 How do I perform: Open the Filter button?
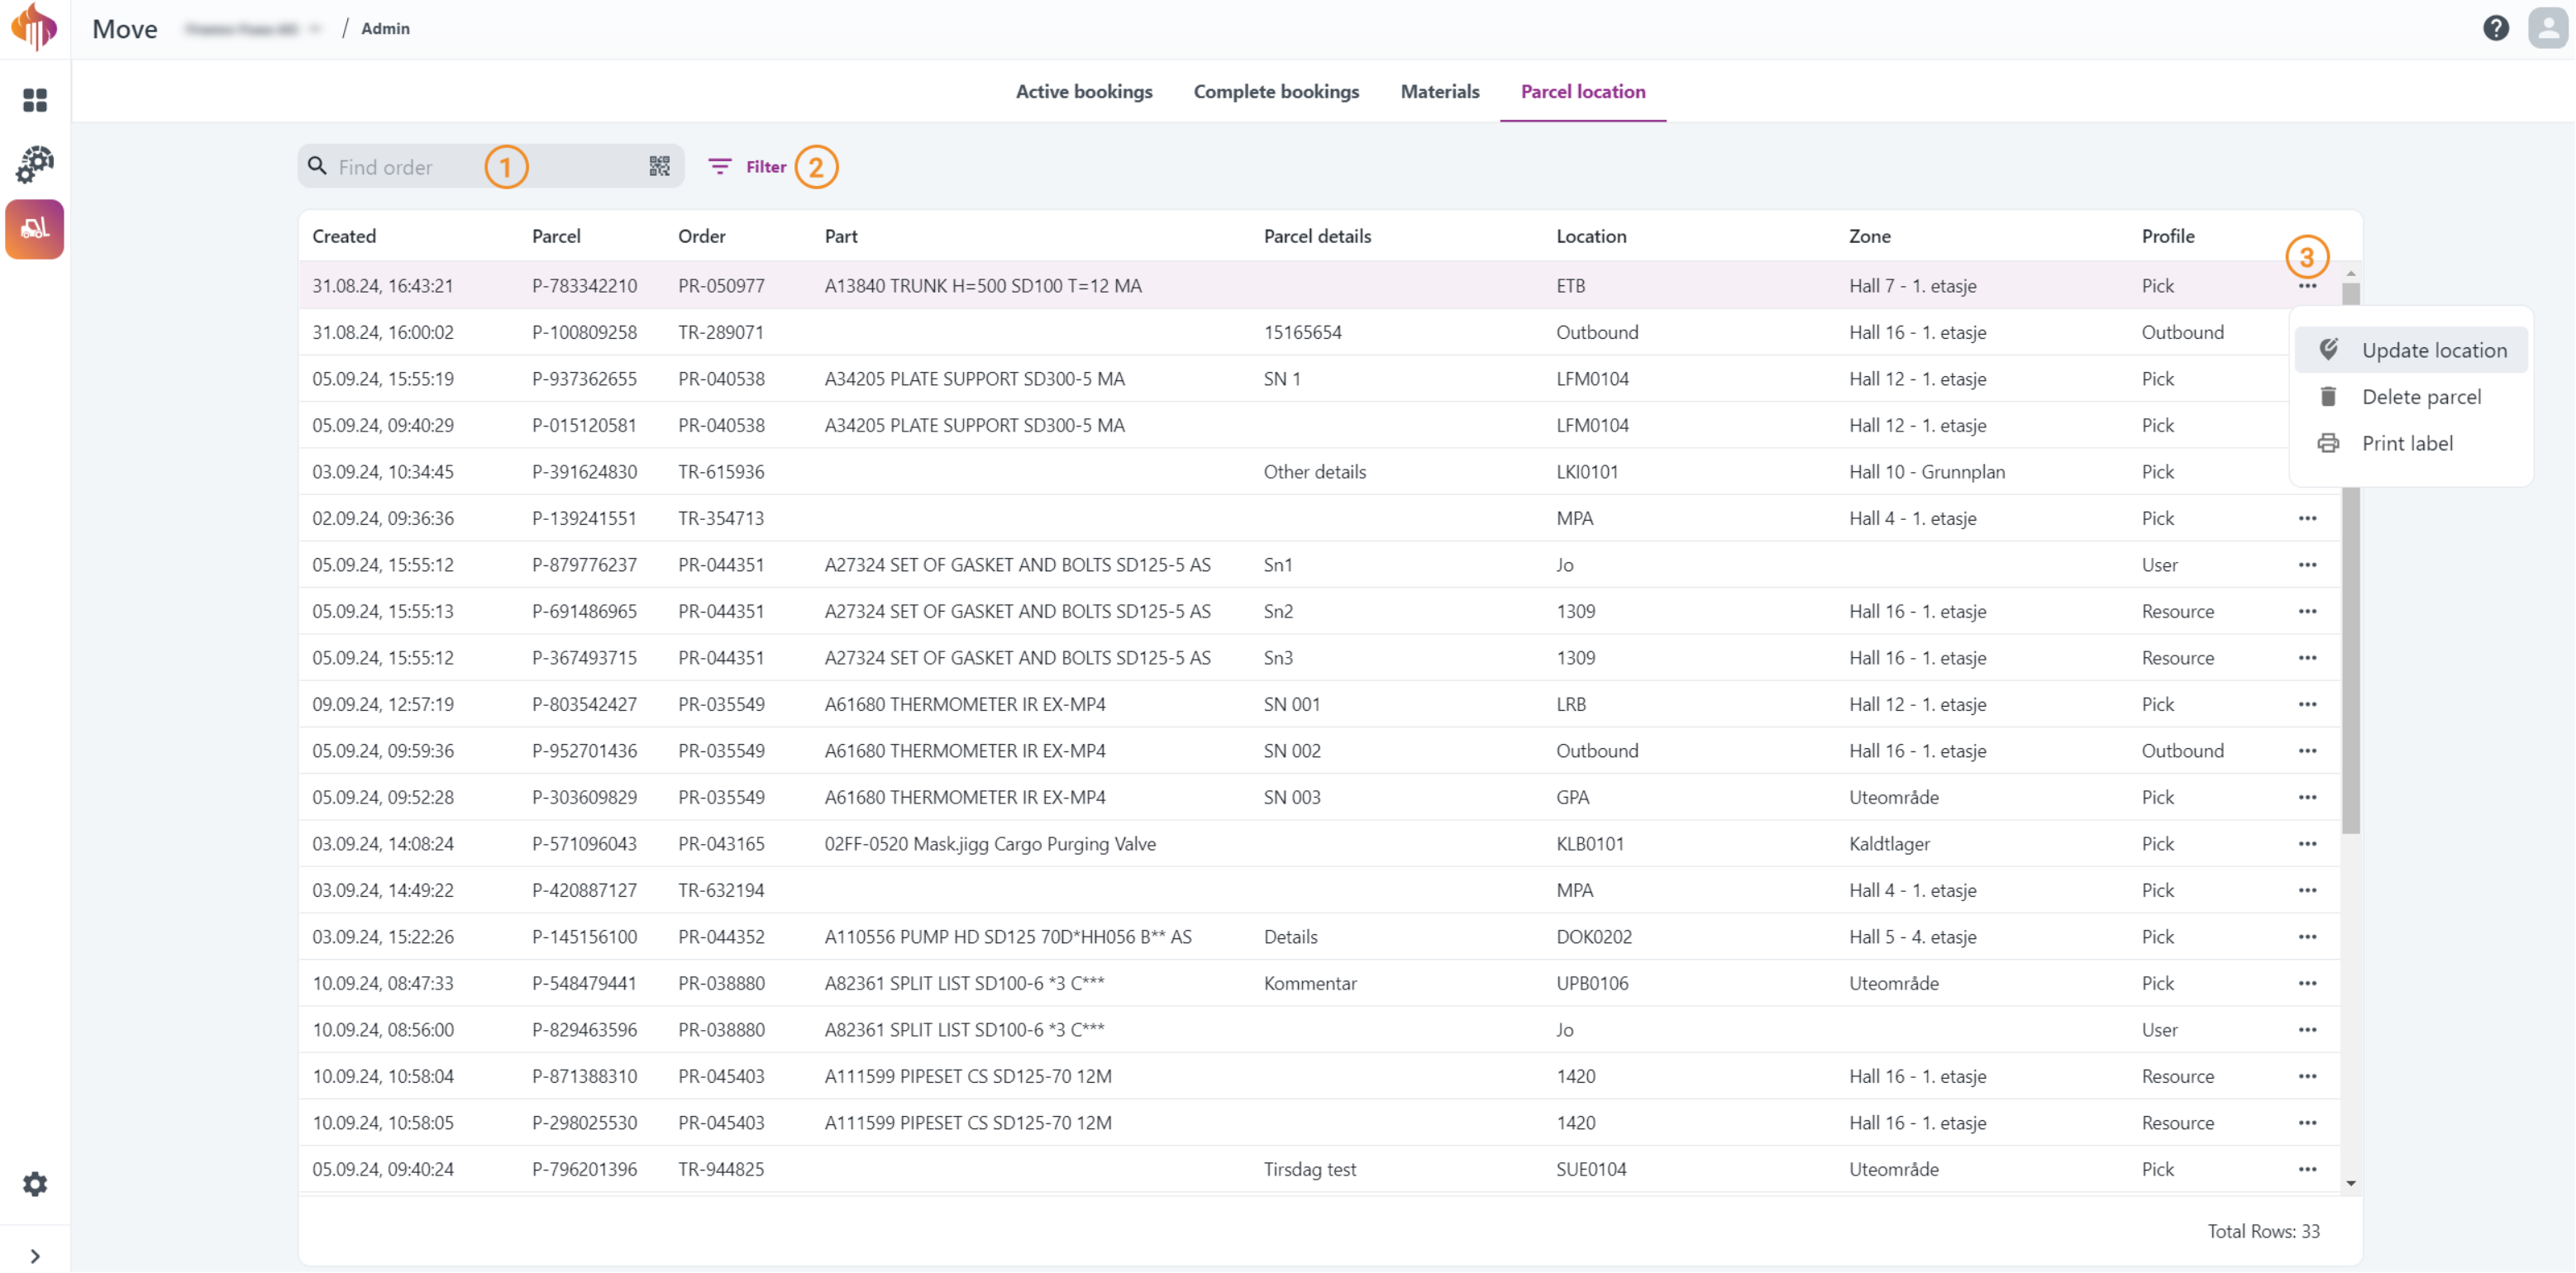747,166
